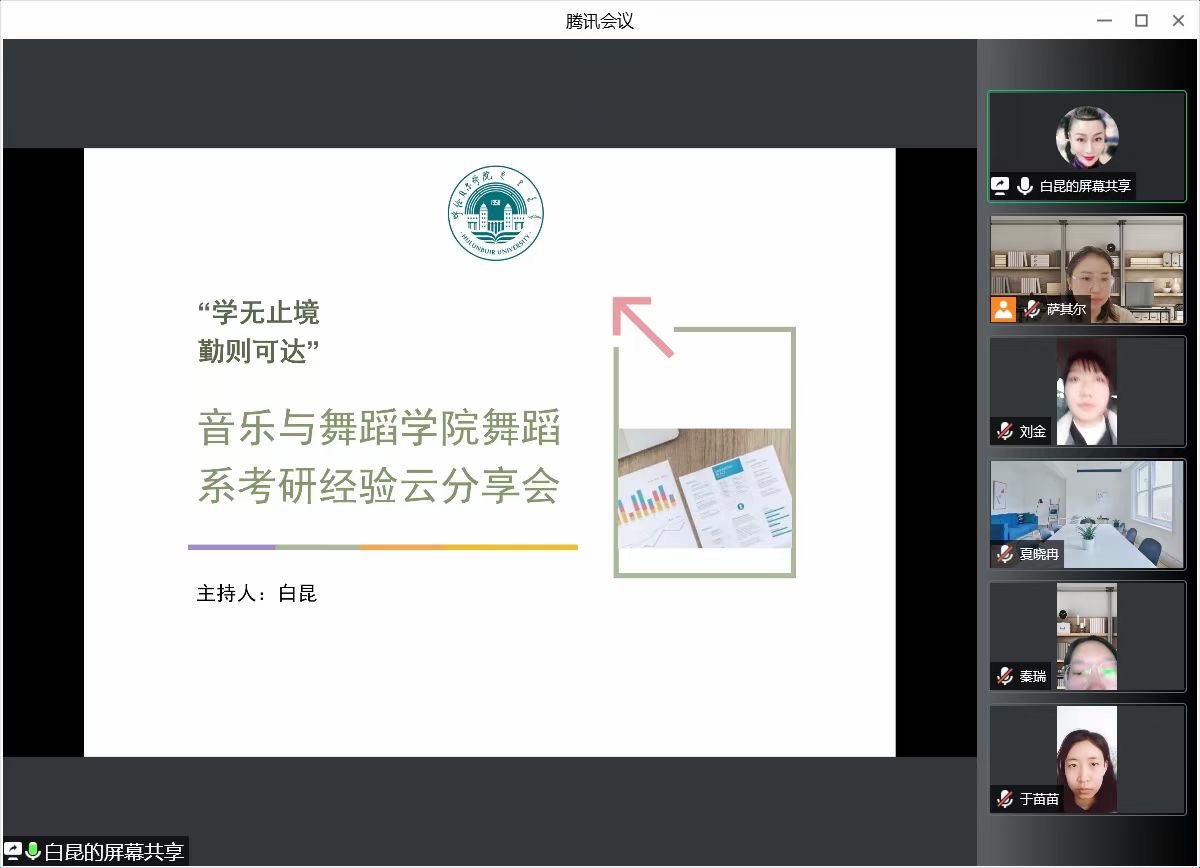Select 于苗苗's video thumbnail
Screen dimensions: 1200x868
pos(1087,757)
